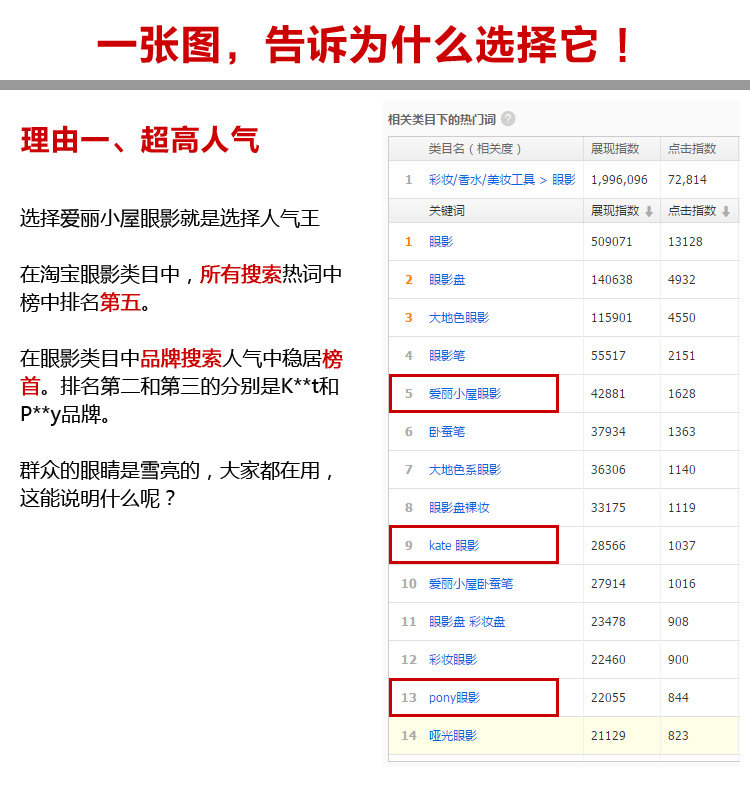Select the click value 1363
The width and height of the screenshot is (750, 790).
click(x=681, y=432)
